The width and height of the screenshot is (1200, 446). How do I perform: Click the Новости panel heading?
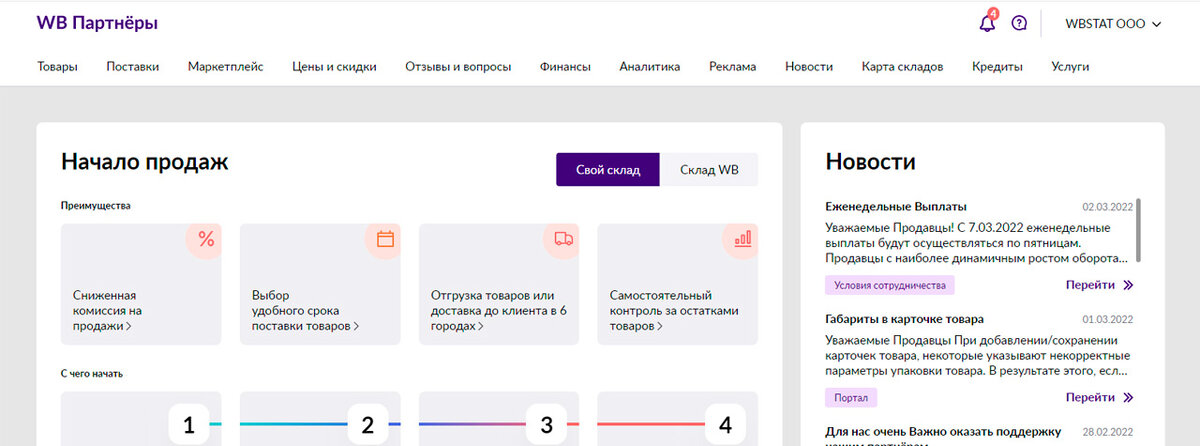(870, 161)
